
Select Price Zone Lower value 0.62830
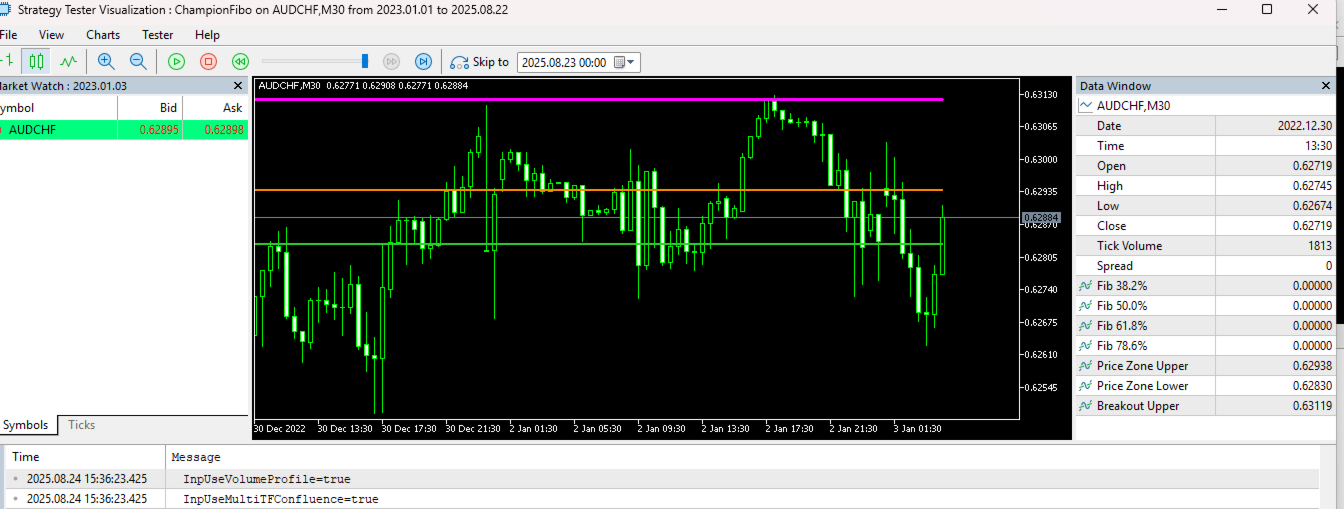1312,386
